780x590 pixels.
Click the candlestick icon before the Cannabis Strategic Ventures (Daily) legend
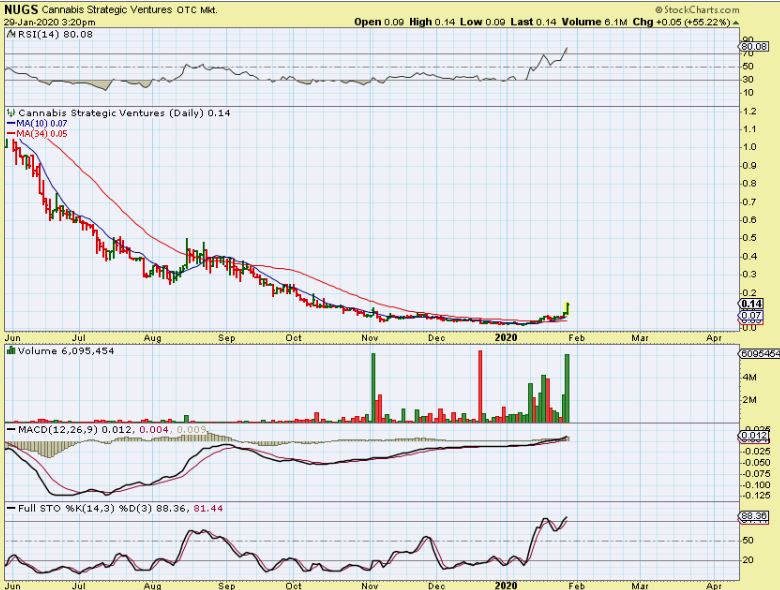point(10,113)
